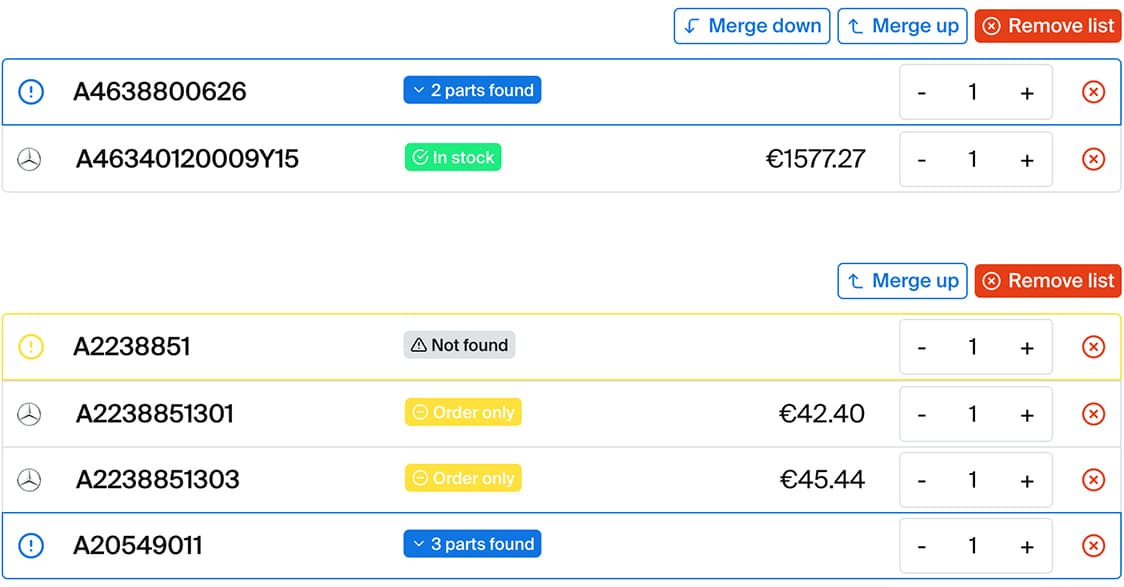Click the Order only badge for A2238851301
1124x587 pixels.
point(463,412)
